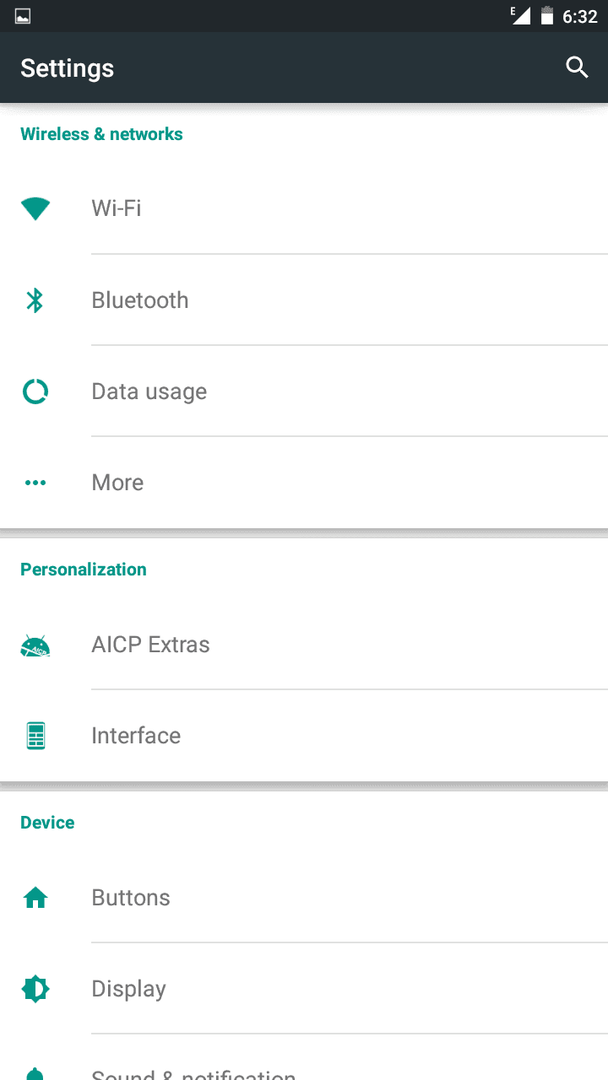Tap the Display brightness icon
608x1080 pixels.
pyautogui.click(x=35, y=989)
